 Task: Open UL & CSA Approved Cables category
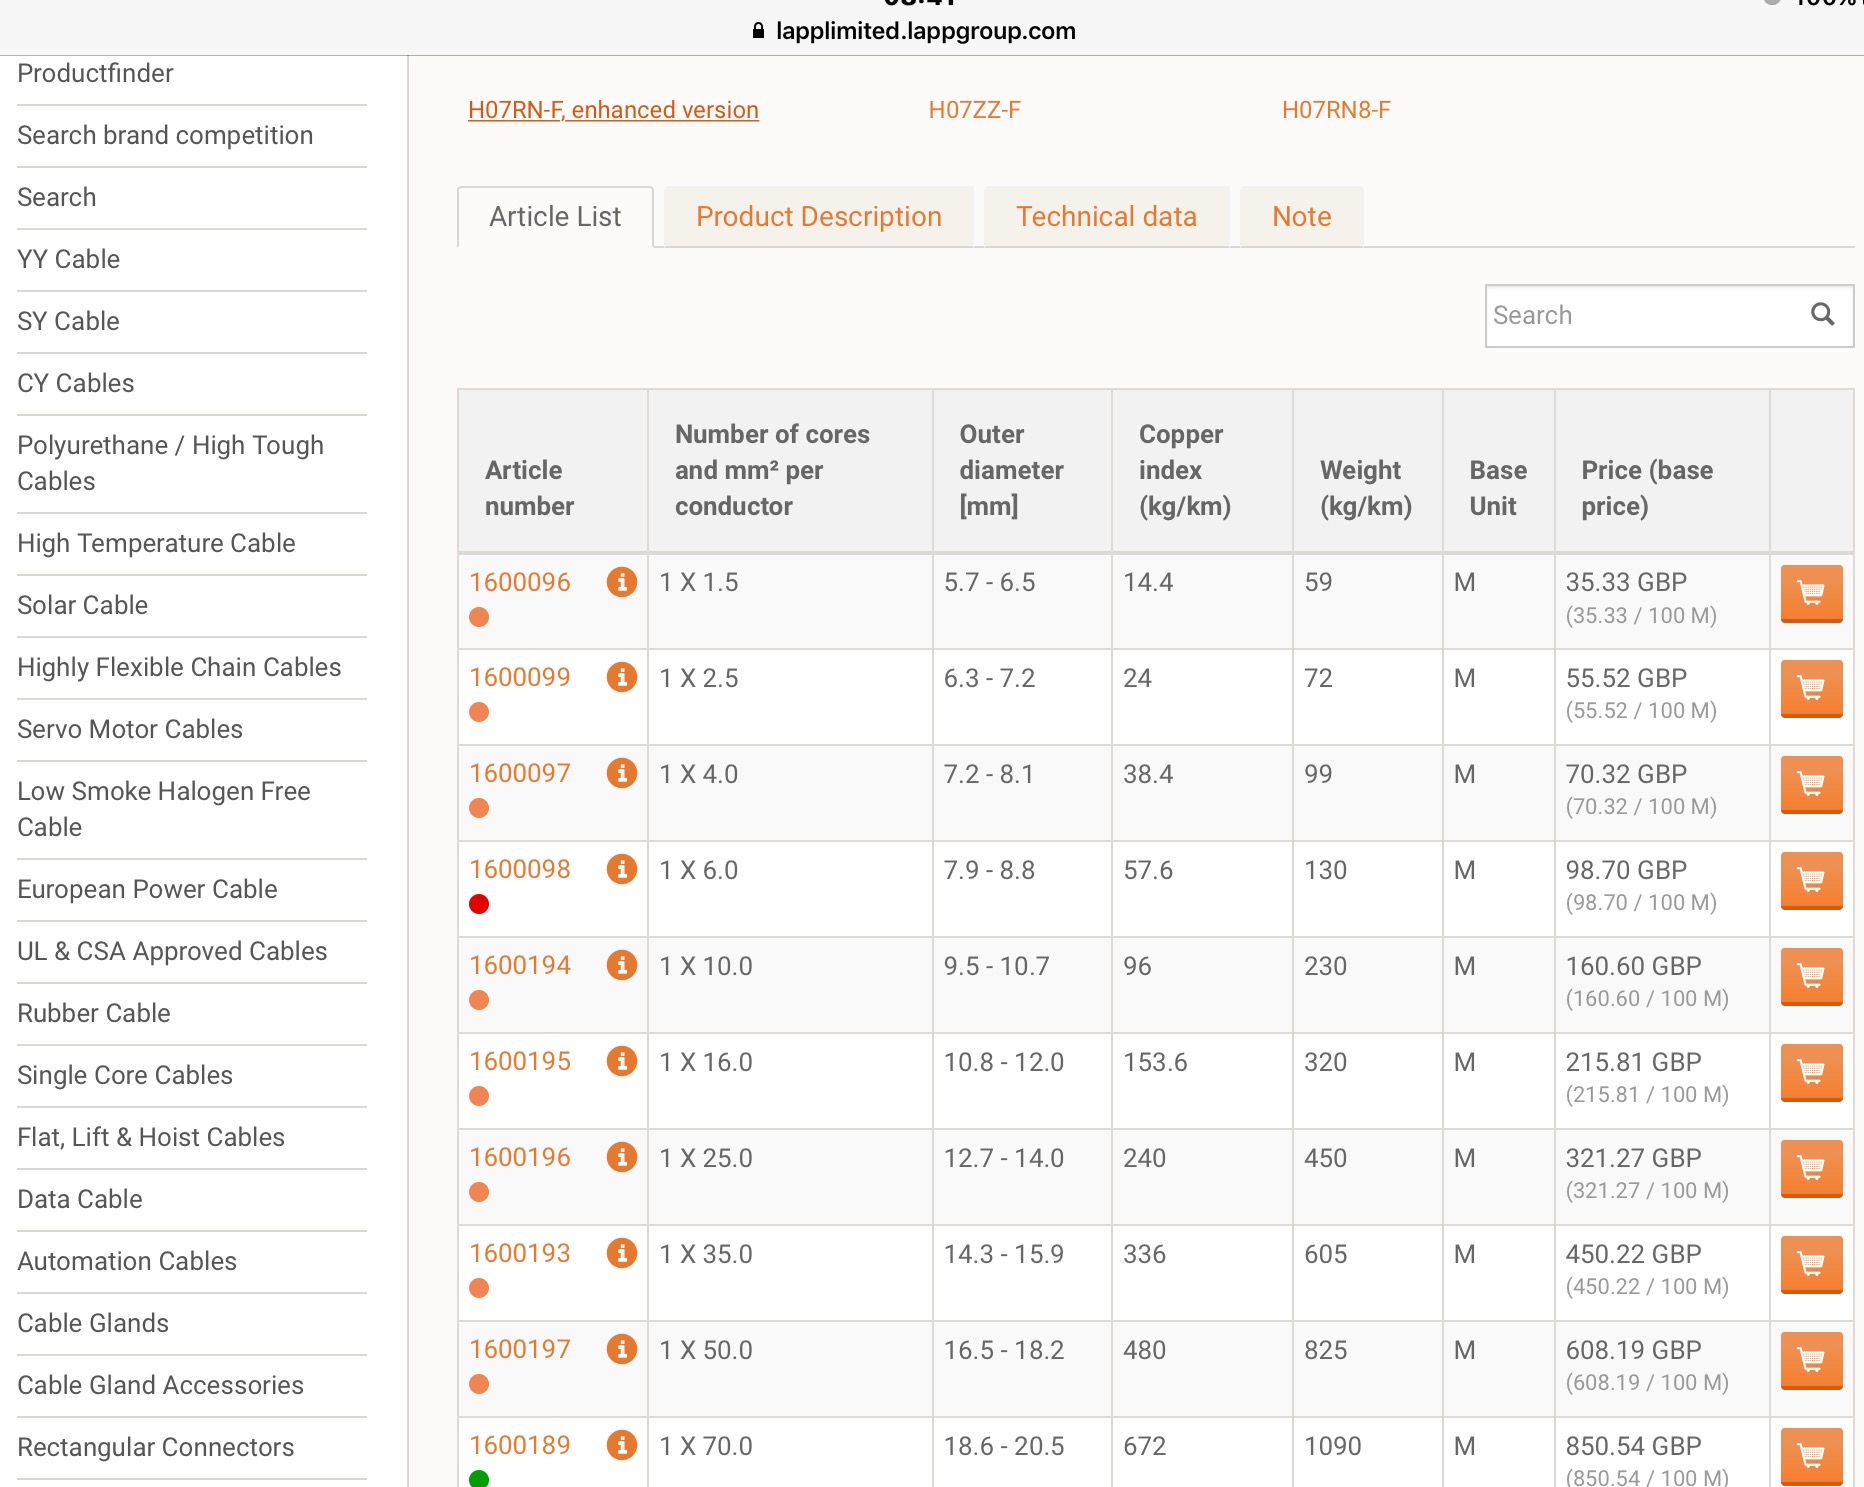(172, 951)
